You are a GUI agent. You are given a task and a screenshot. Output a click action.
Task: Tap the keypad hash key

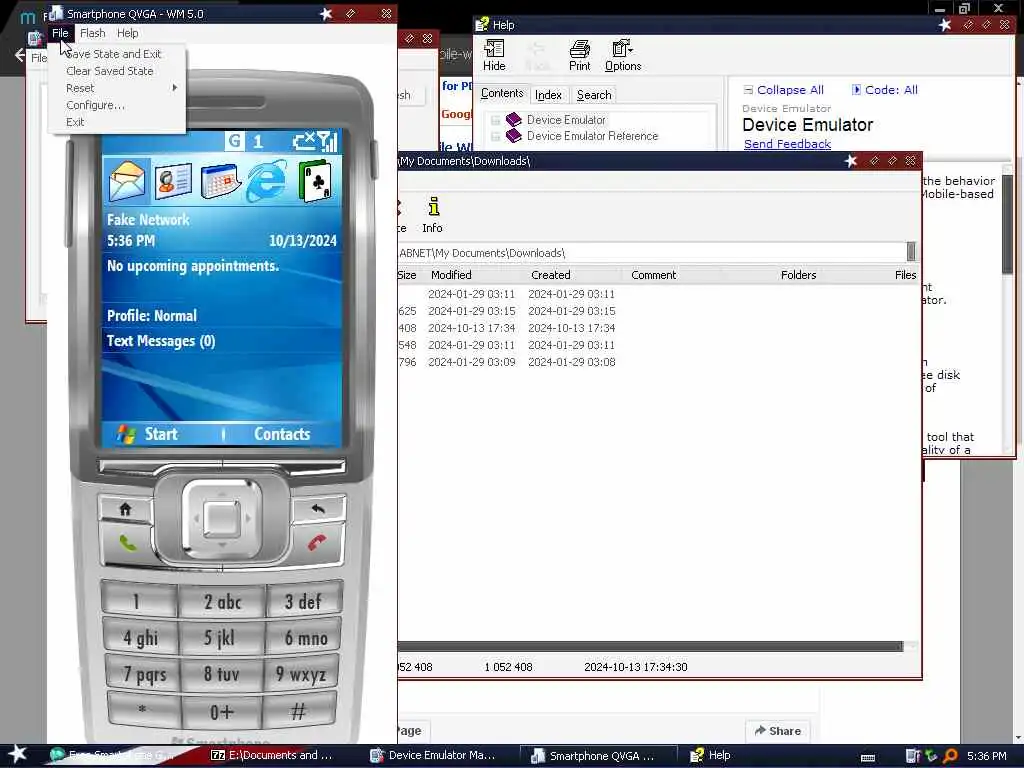pos(298,711)
